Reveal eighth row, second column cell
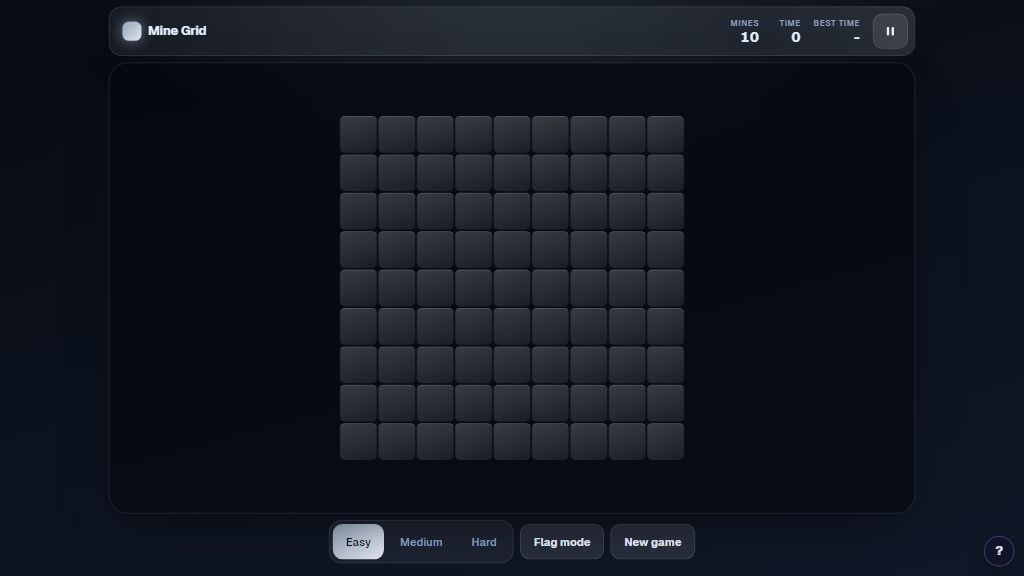This screenshot has width=1024, height=576. point(397,403)
